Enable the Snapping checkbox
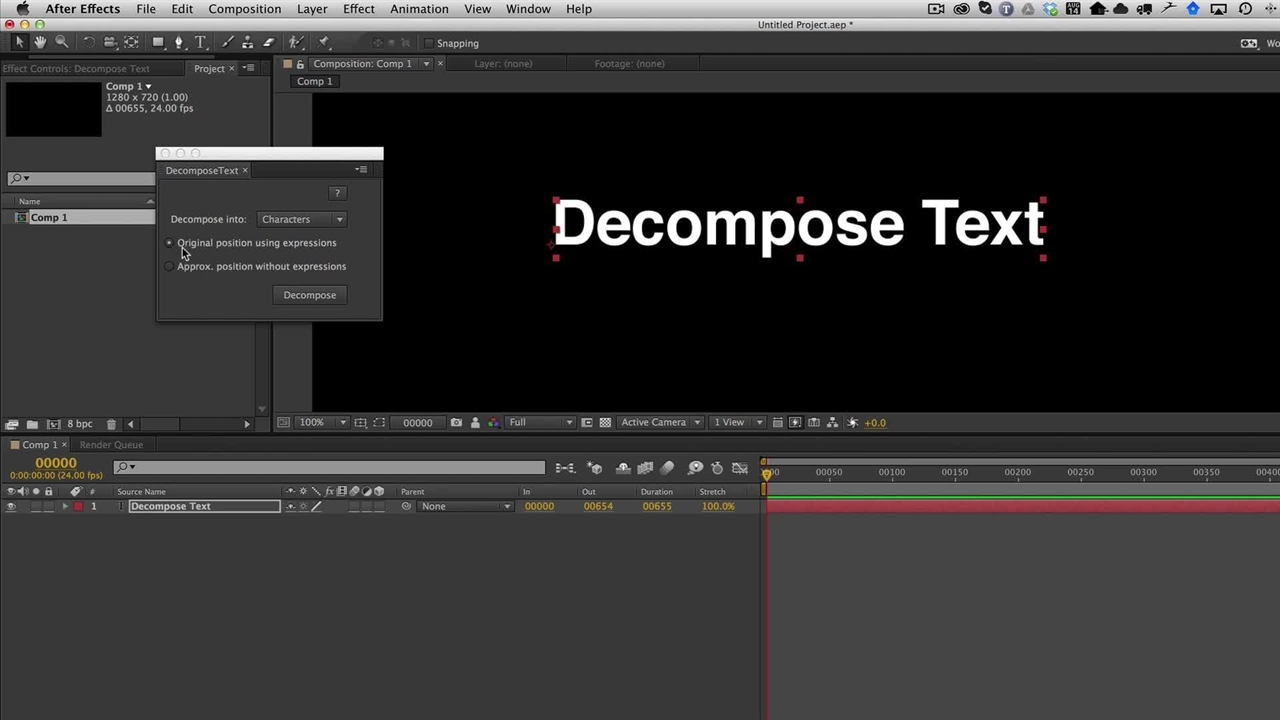 pyautogui.click(x=429, y=43)
